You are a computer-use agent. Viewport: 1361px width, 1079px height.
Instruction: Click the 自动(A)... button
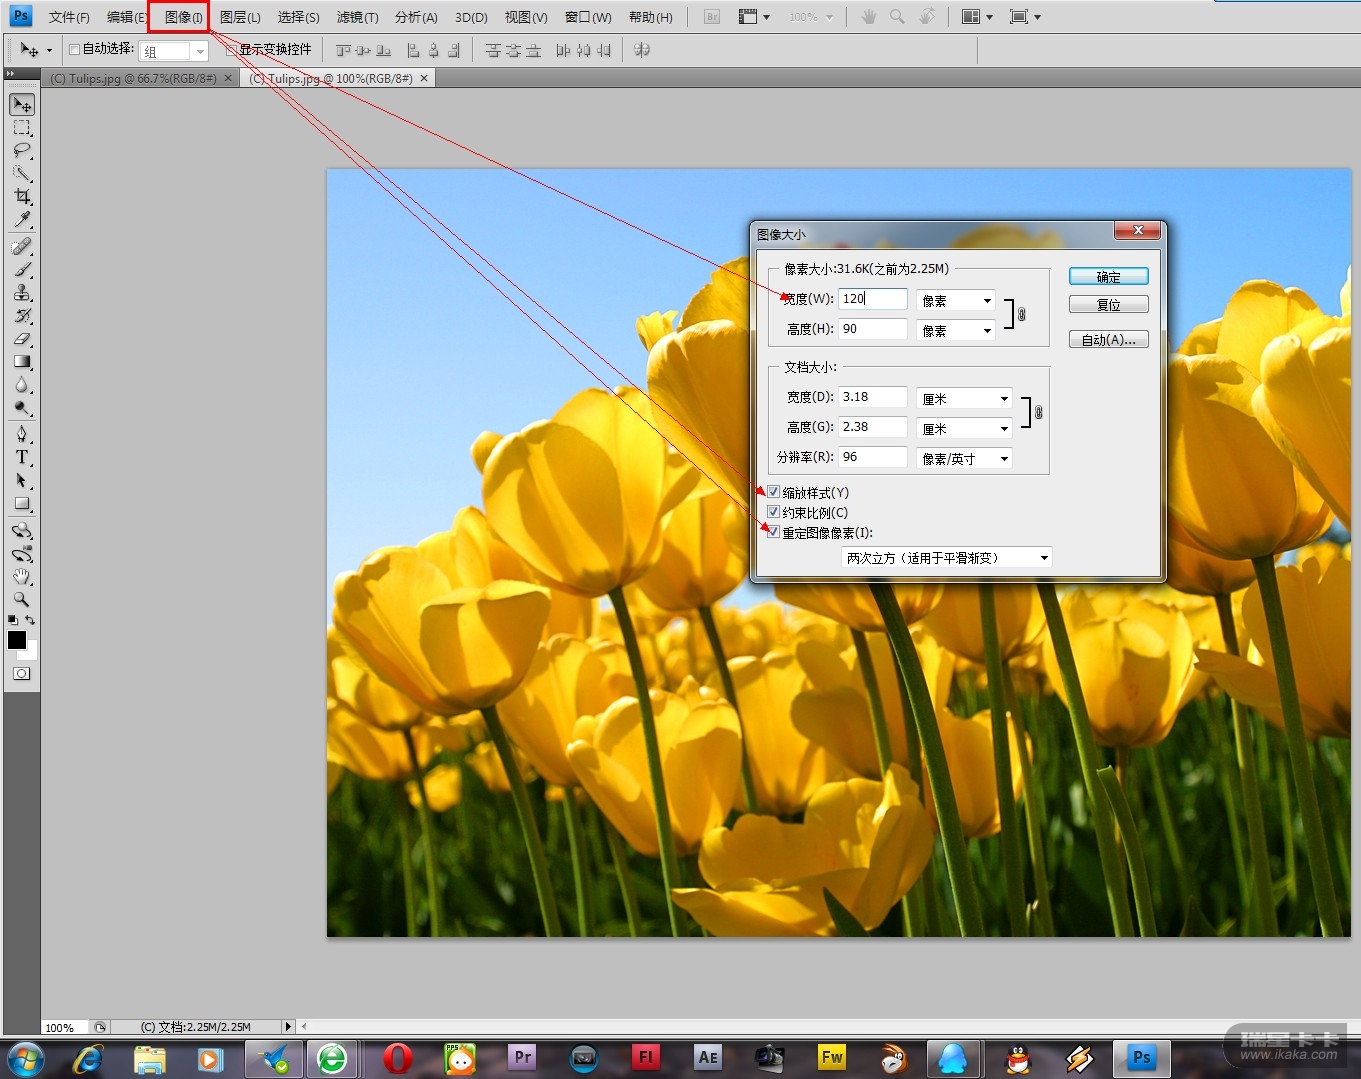click(x=1108, y=340)
